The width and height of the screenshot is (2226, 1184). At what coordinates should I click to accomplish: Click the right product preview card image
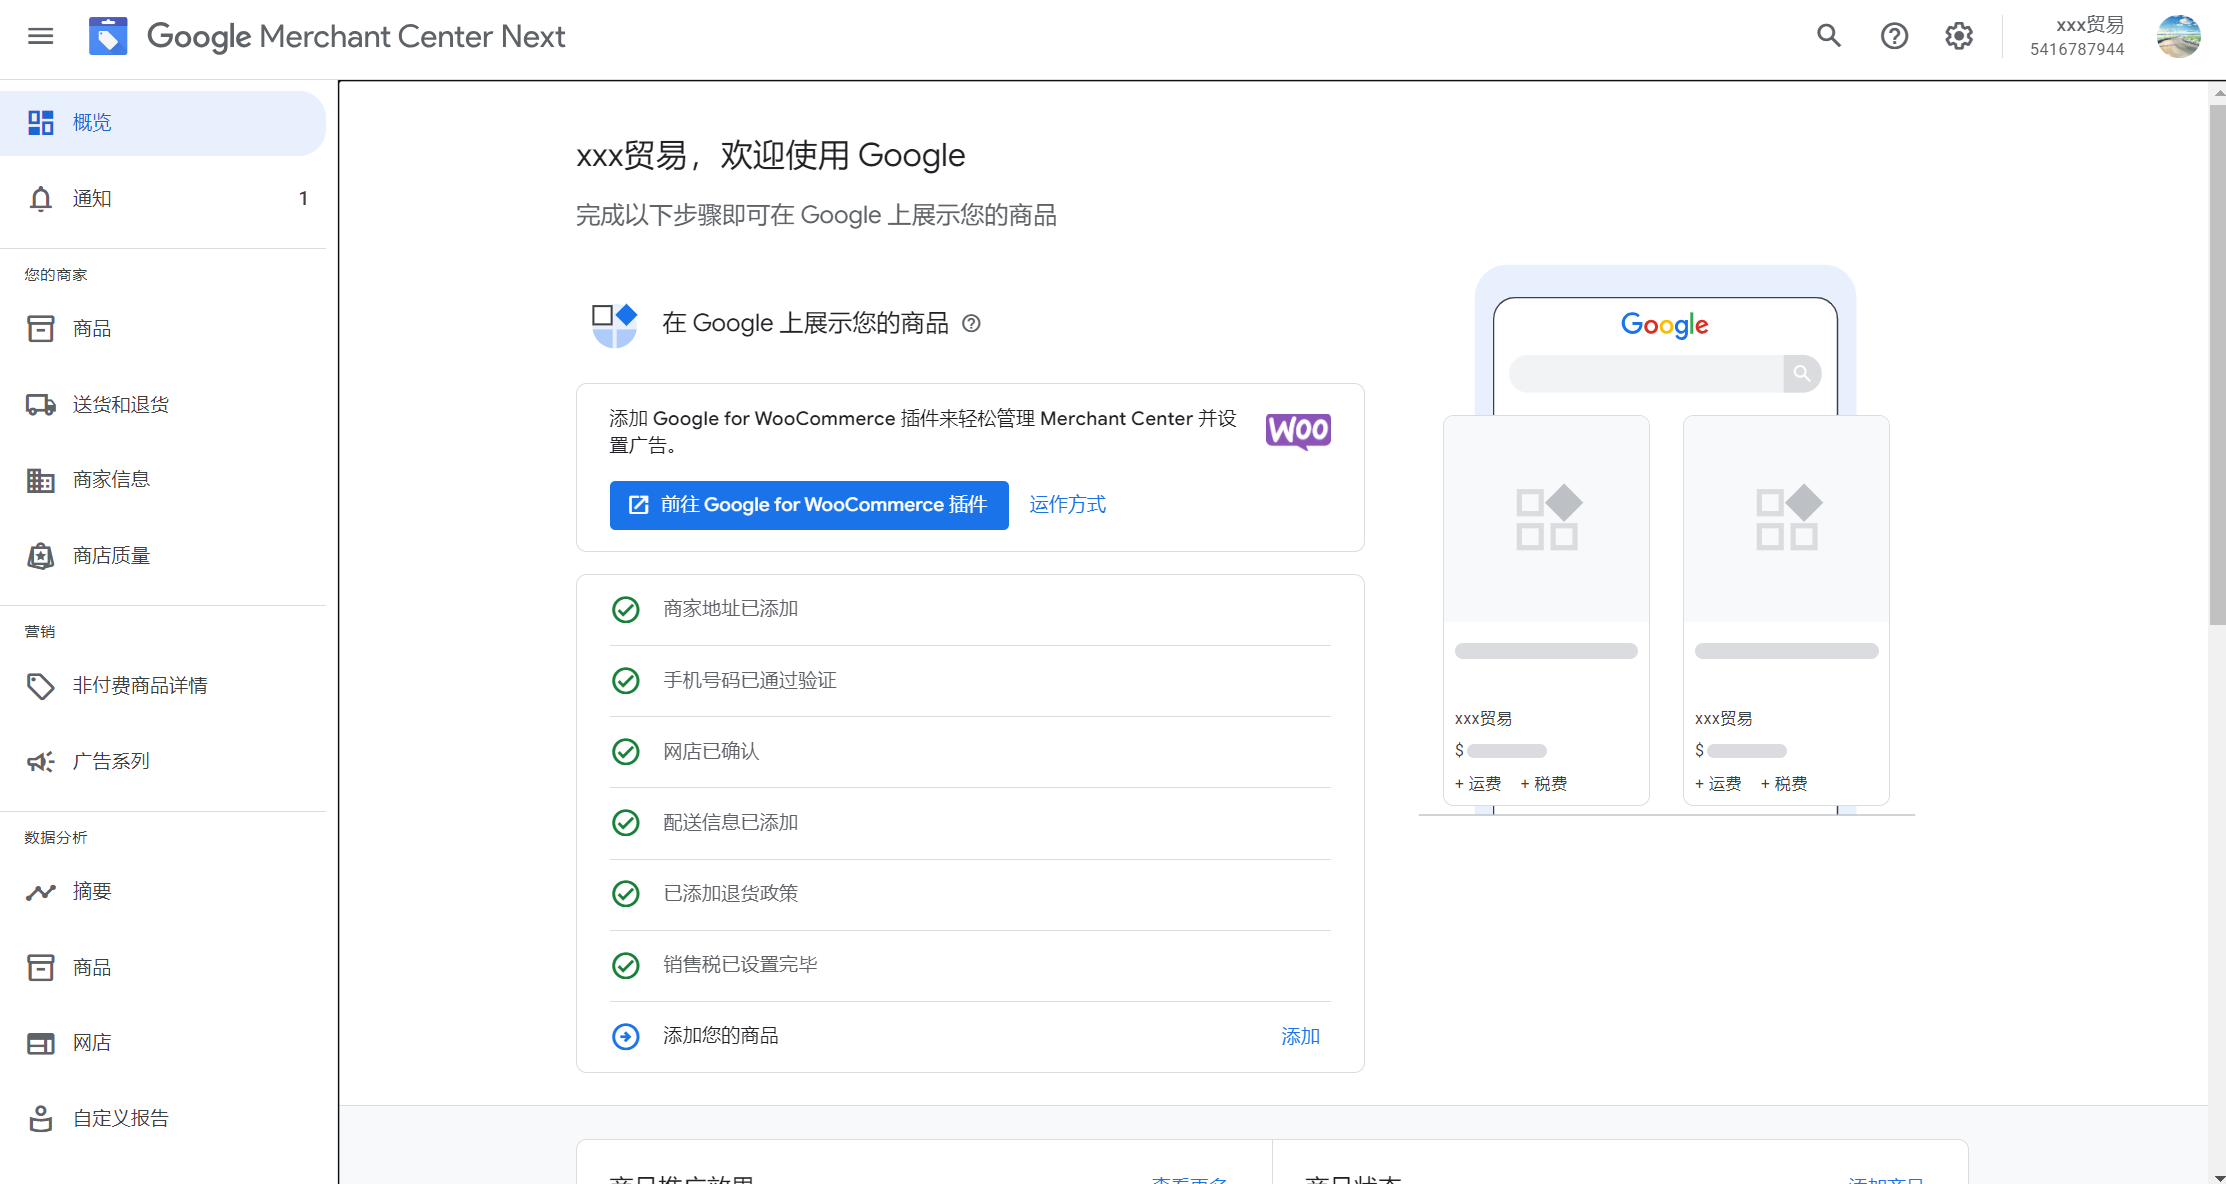[x=1786, y=519]
